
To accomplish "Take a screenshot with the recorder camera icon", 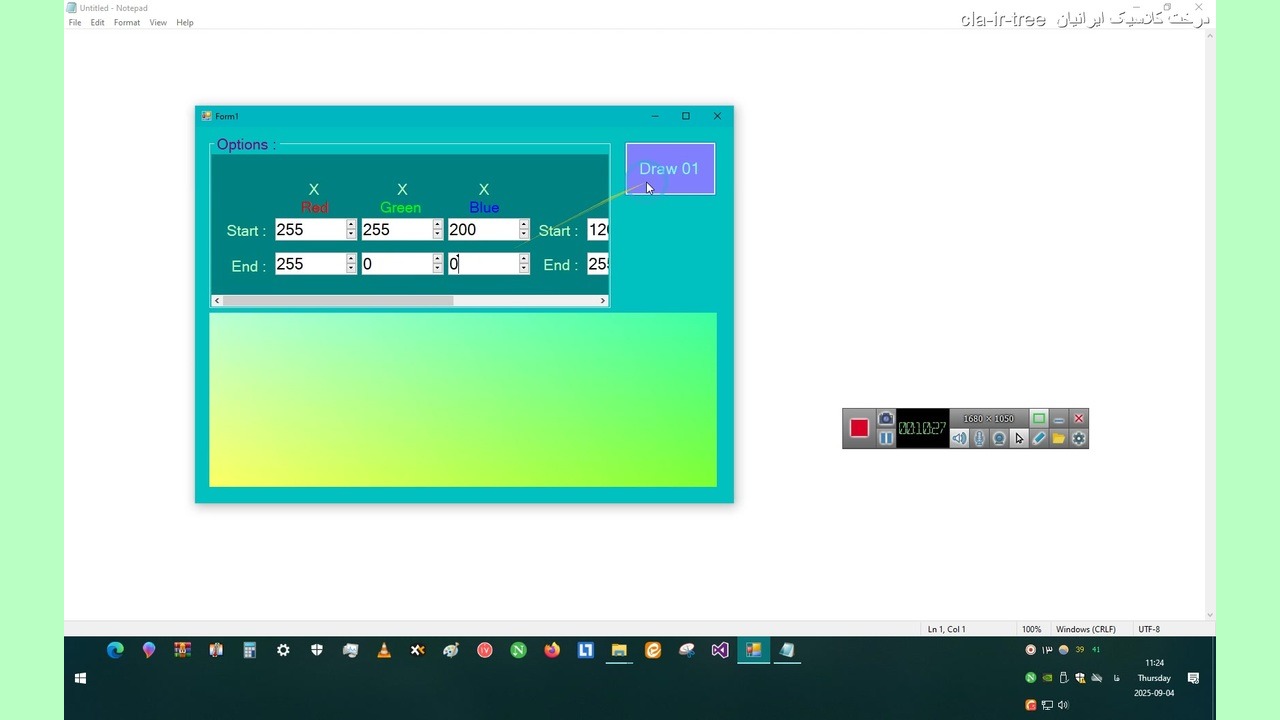I will click(x=886, y=419).
